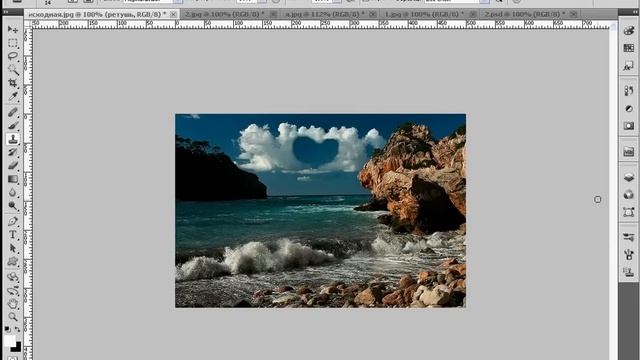Open the foreground color swatch
Screen dimensions: 640x360
[x=9, y=340]
